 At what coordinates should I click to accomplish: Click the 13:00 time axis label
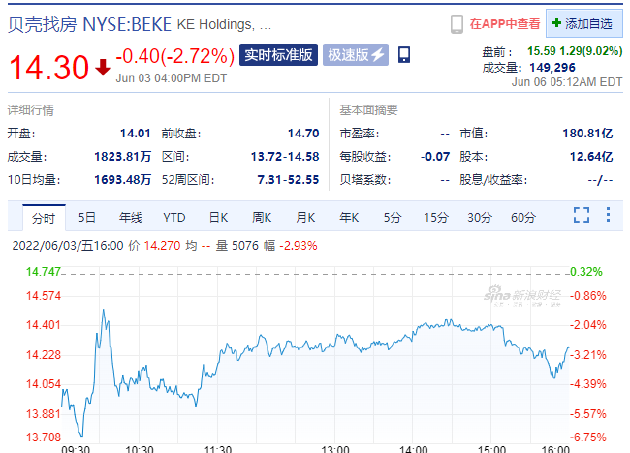tap(335, 449)
